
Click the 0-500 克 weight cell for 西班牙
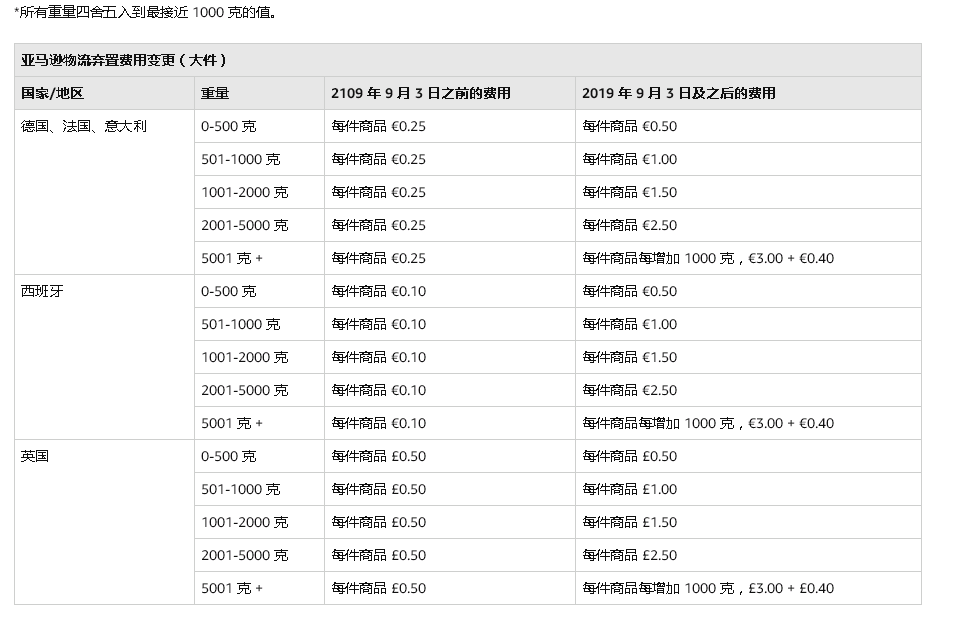(x=228, y=291)
